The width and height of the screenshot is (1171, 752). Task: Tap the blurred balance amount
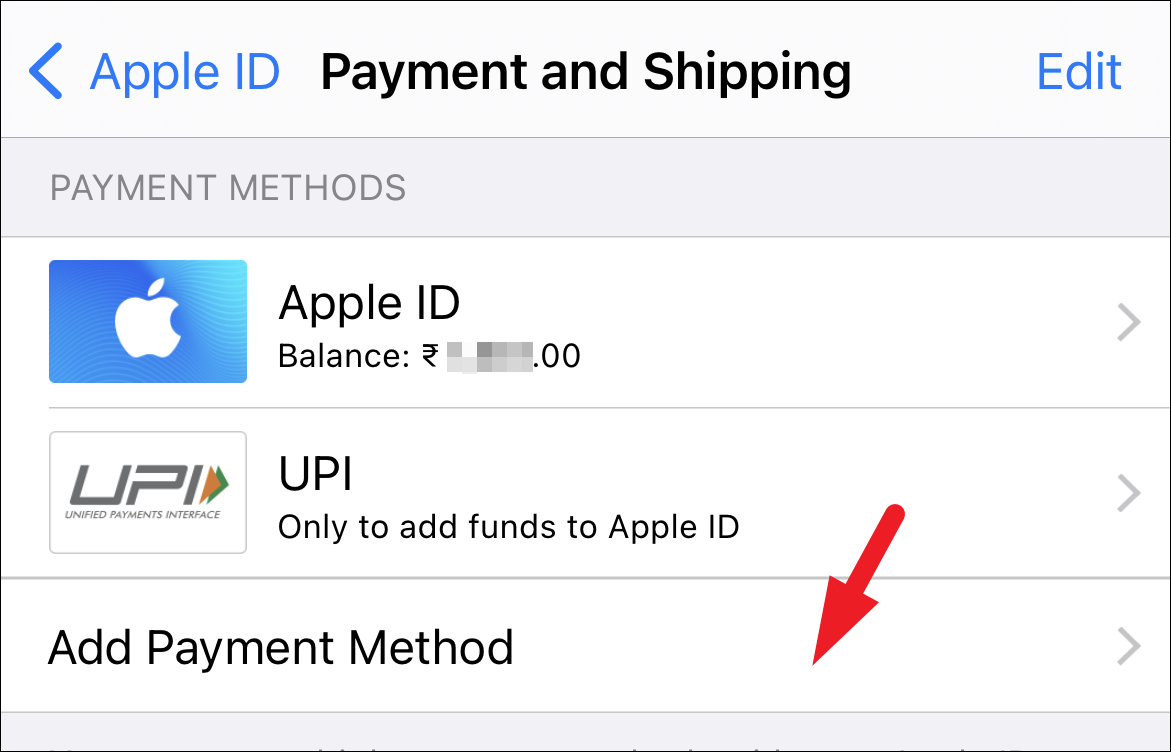click(x=490, y=356)
